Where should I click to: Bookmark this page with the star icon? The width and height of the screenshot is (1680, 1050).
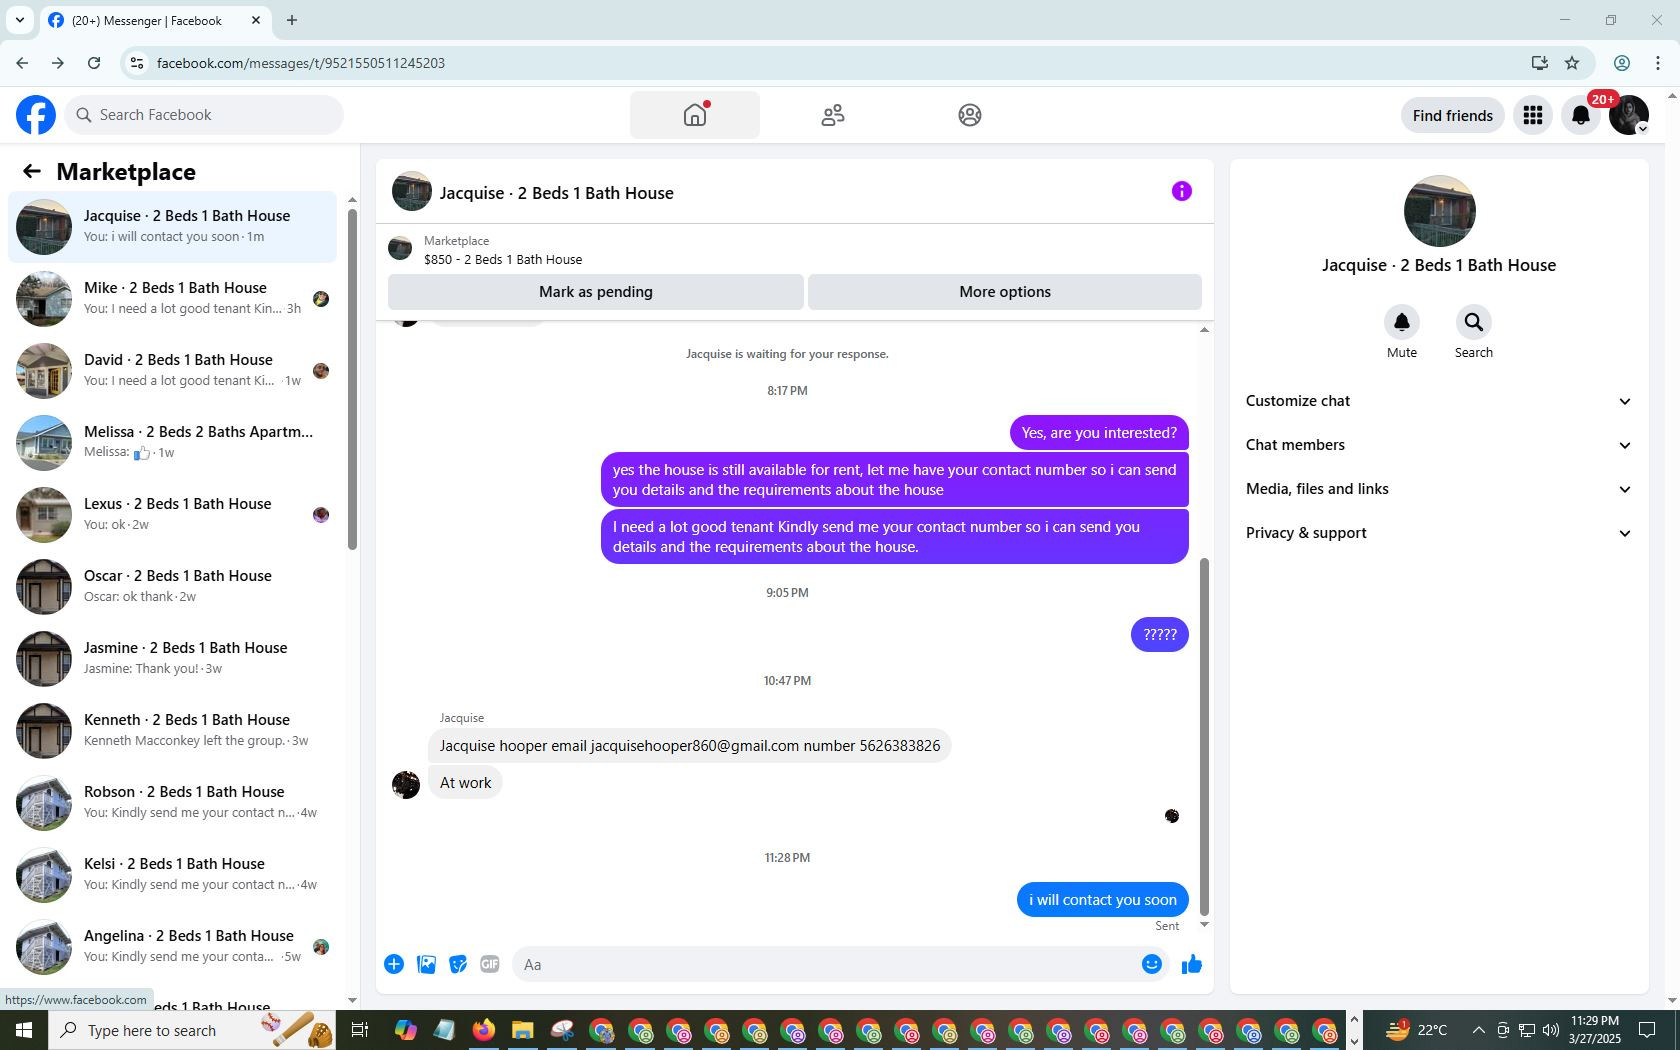click(x=1572, y=63)
